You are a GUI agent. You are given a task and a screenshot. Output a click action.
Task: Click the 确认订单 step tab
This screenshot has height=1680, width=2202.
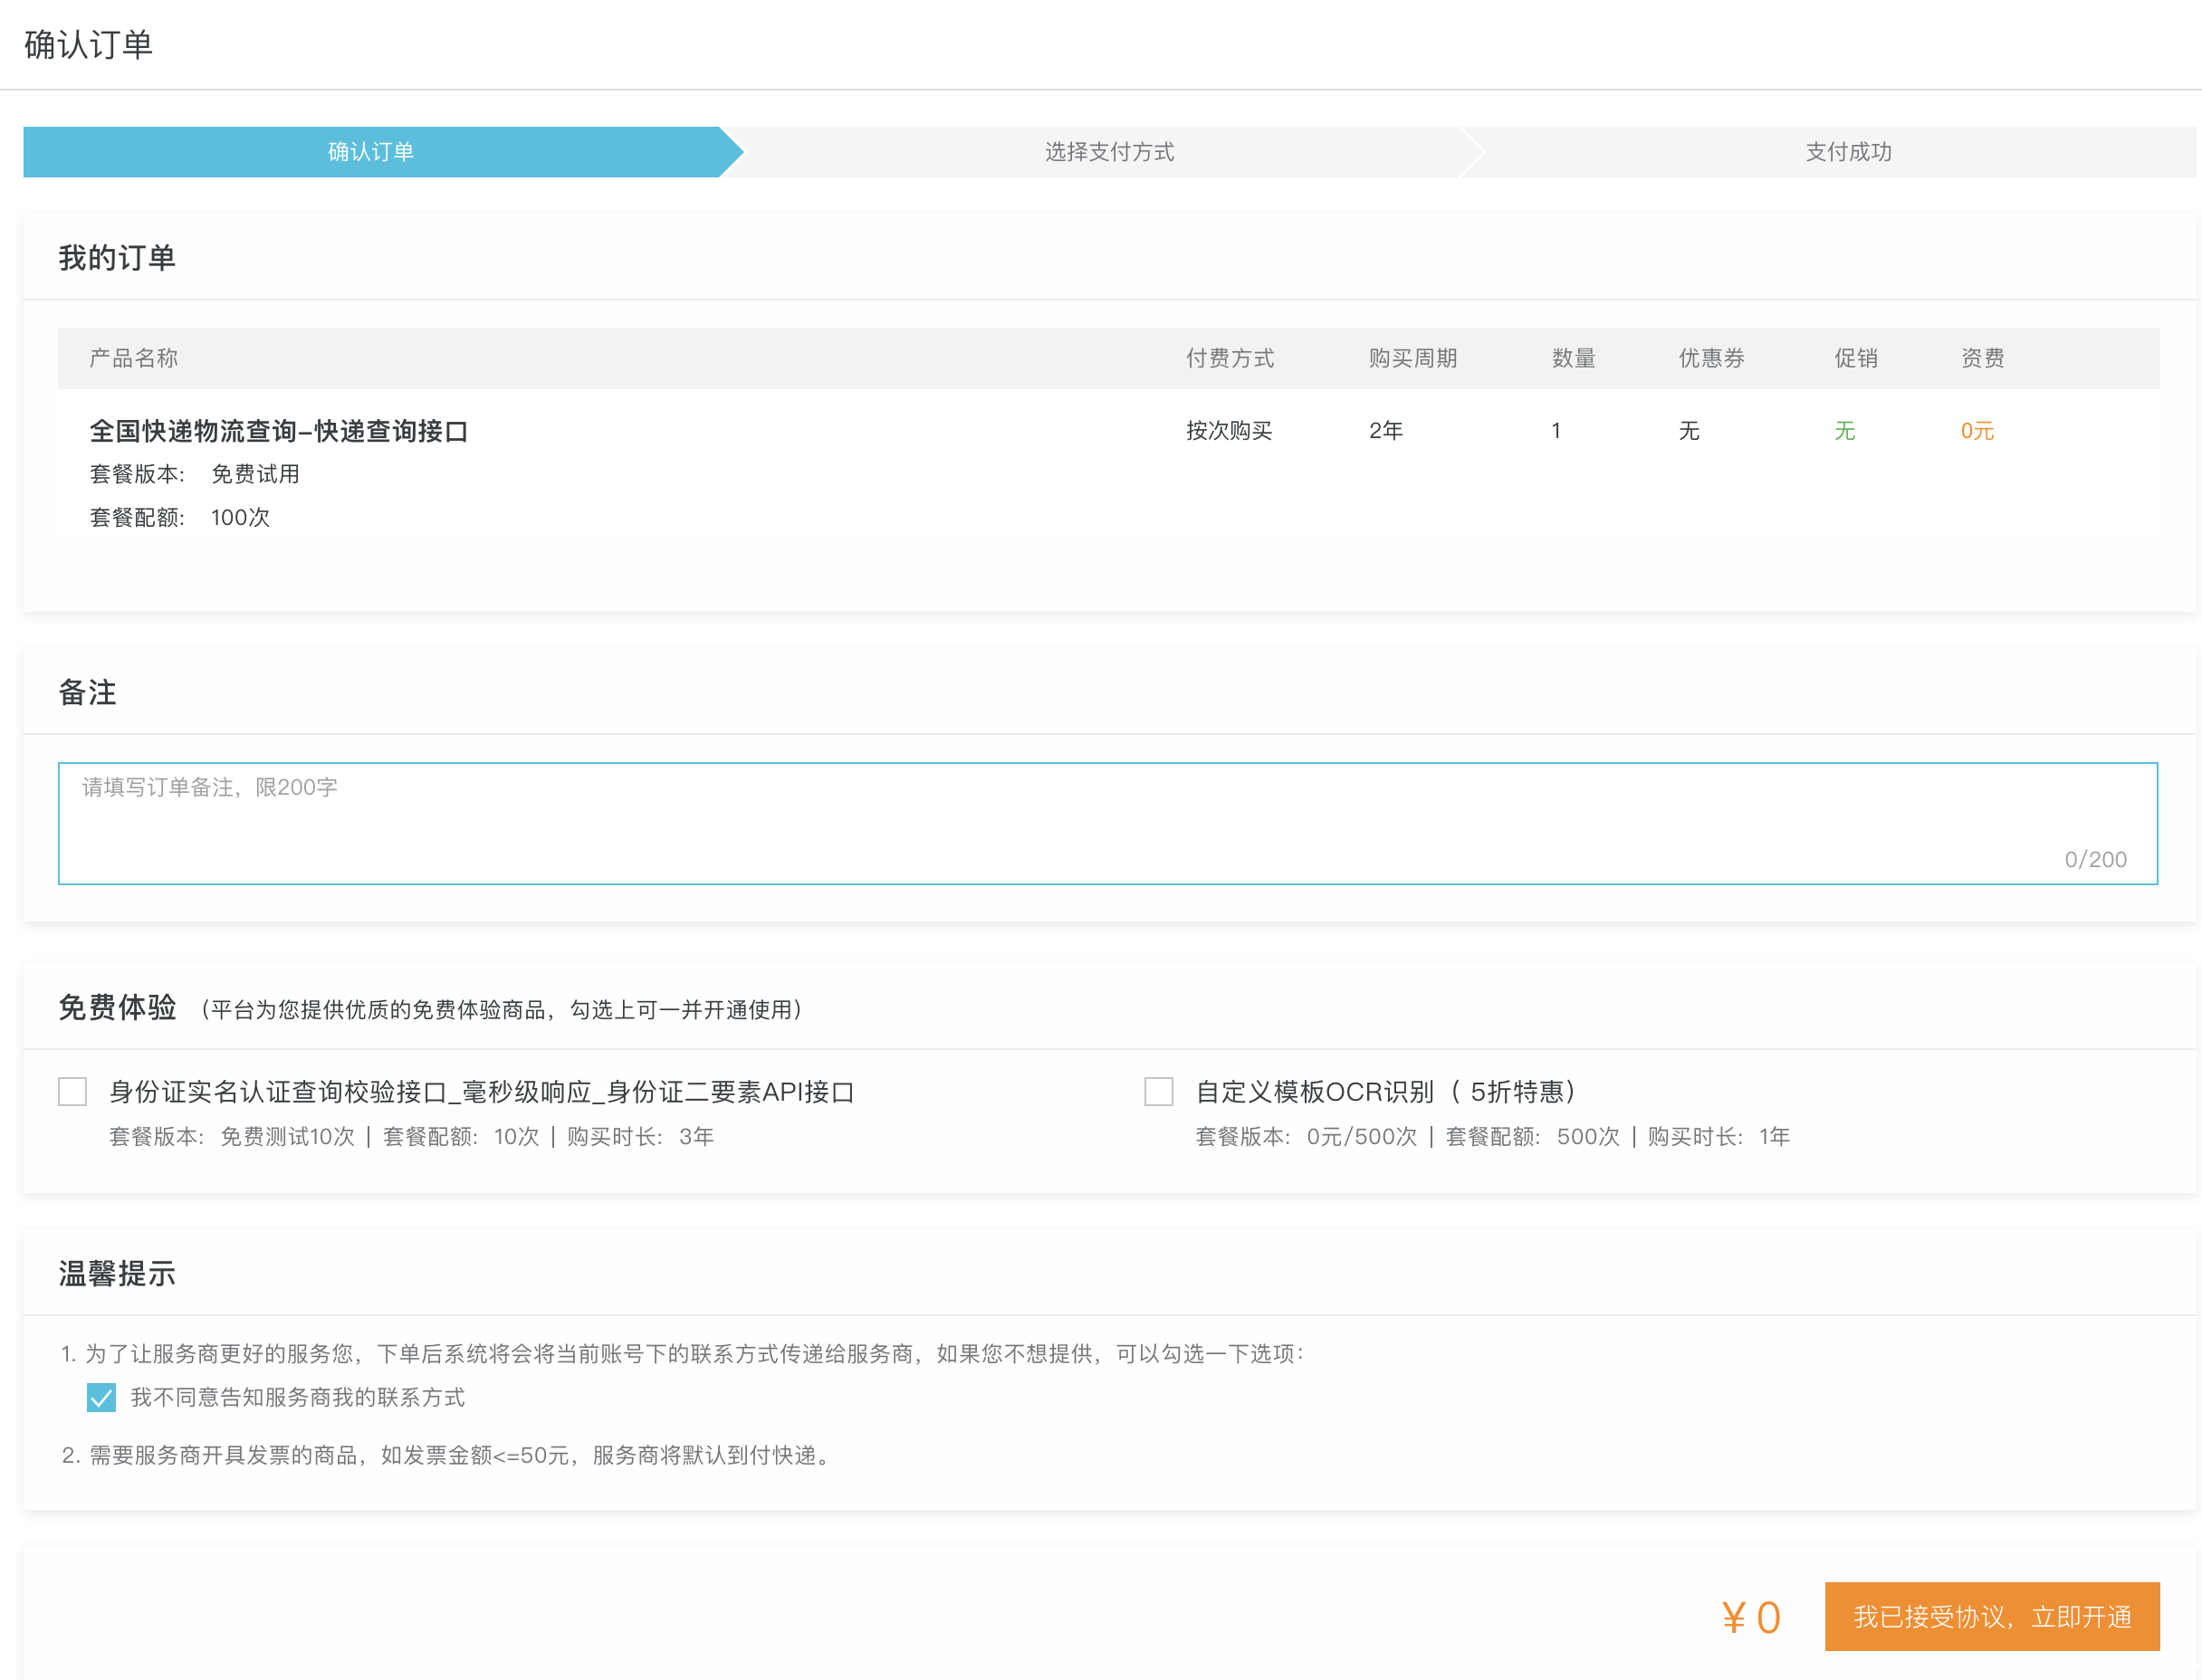[371, 152]
